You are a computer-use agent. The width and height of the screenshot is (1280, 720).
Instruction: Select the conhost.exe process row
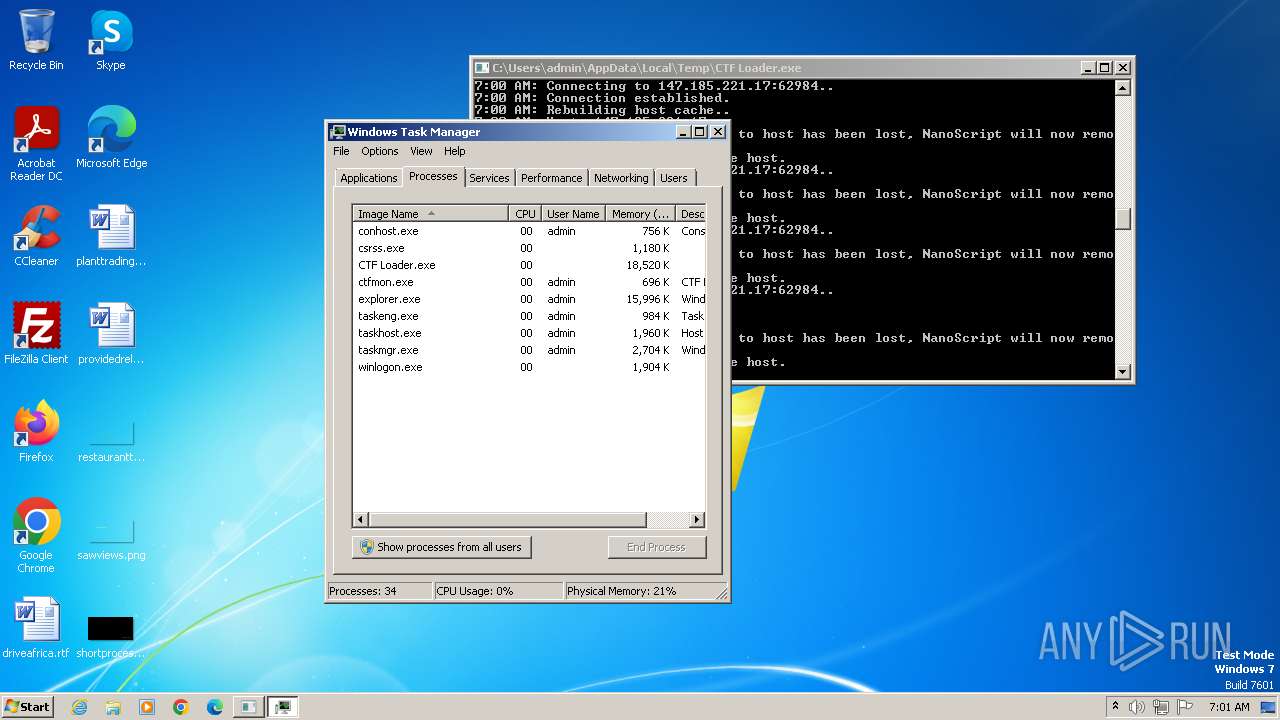(529, 231)
